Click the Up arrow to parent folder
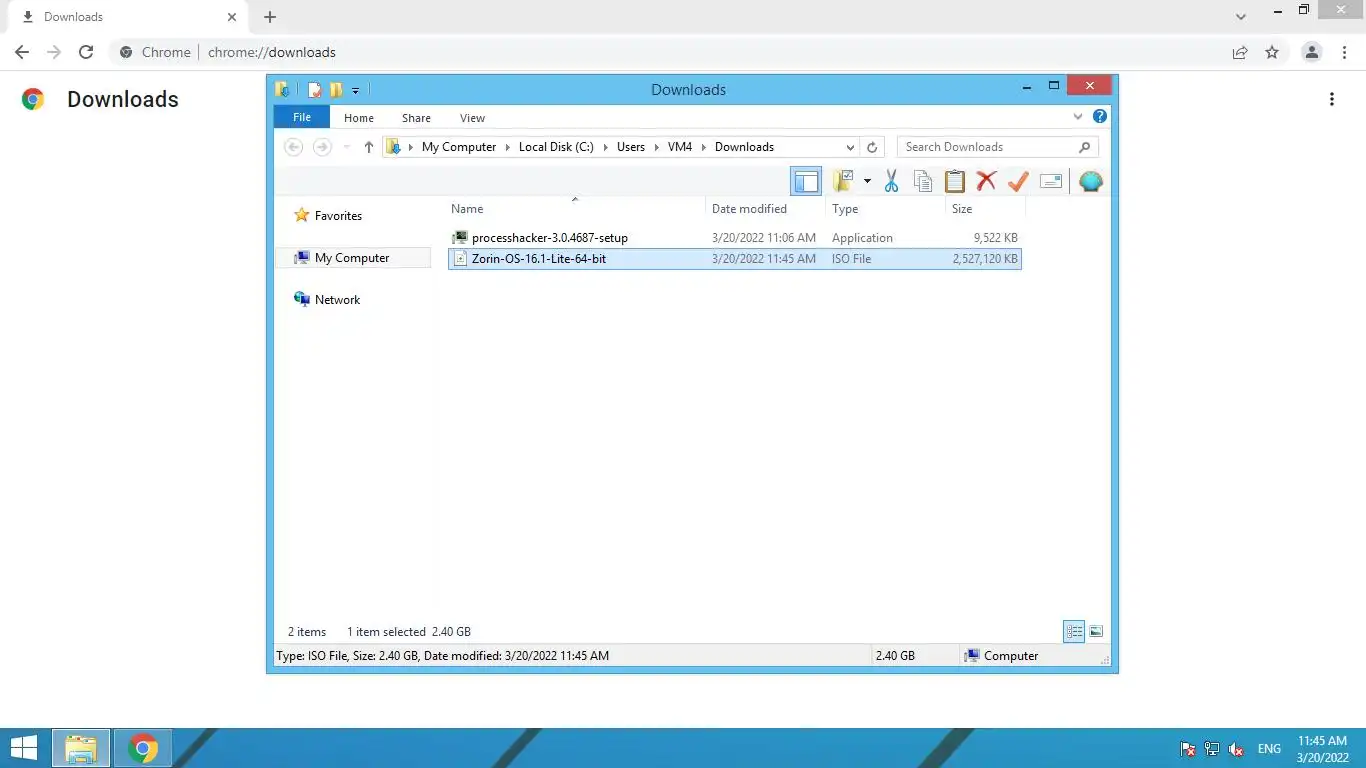This screenshot has width=1366, height=768. [x=368, y=147]
